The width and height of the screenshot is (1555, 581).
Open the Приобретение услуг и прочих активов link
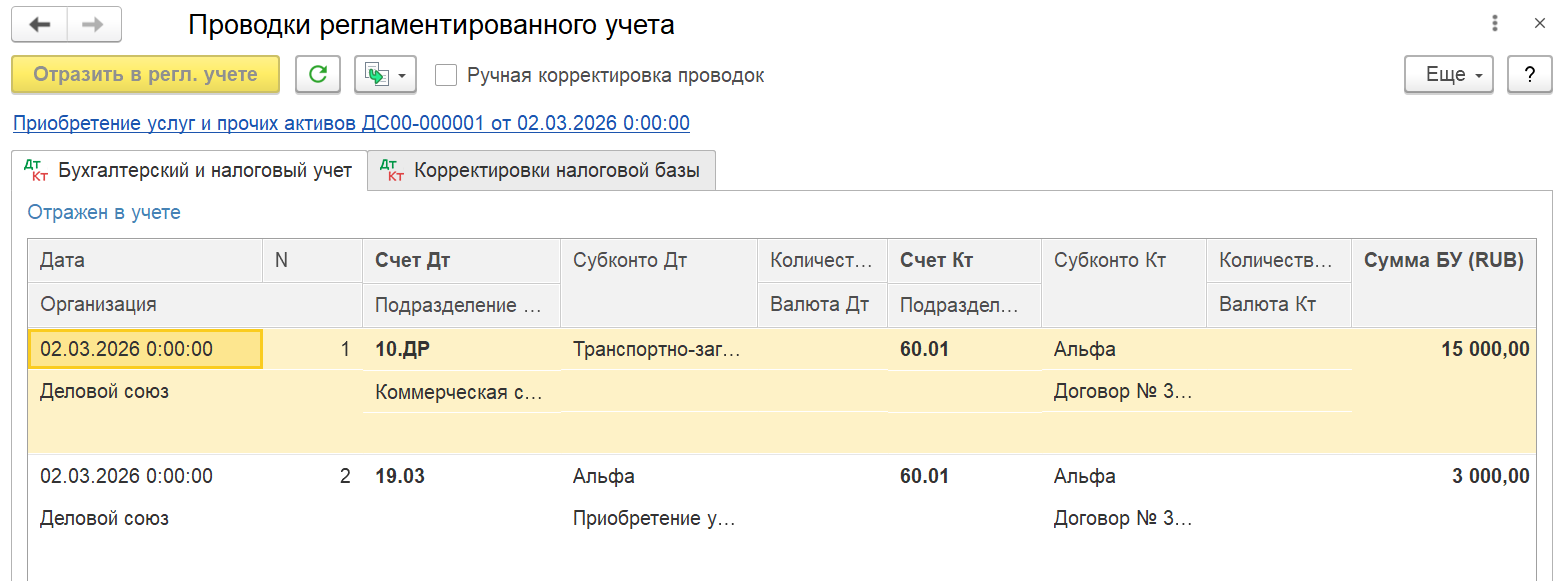click(x=351, y=123)
